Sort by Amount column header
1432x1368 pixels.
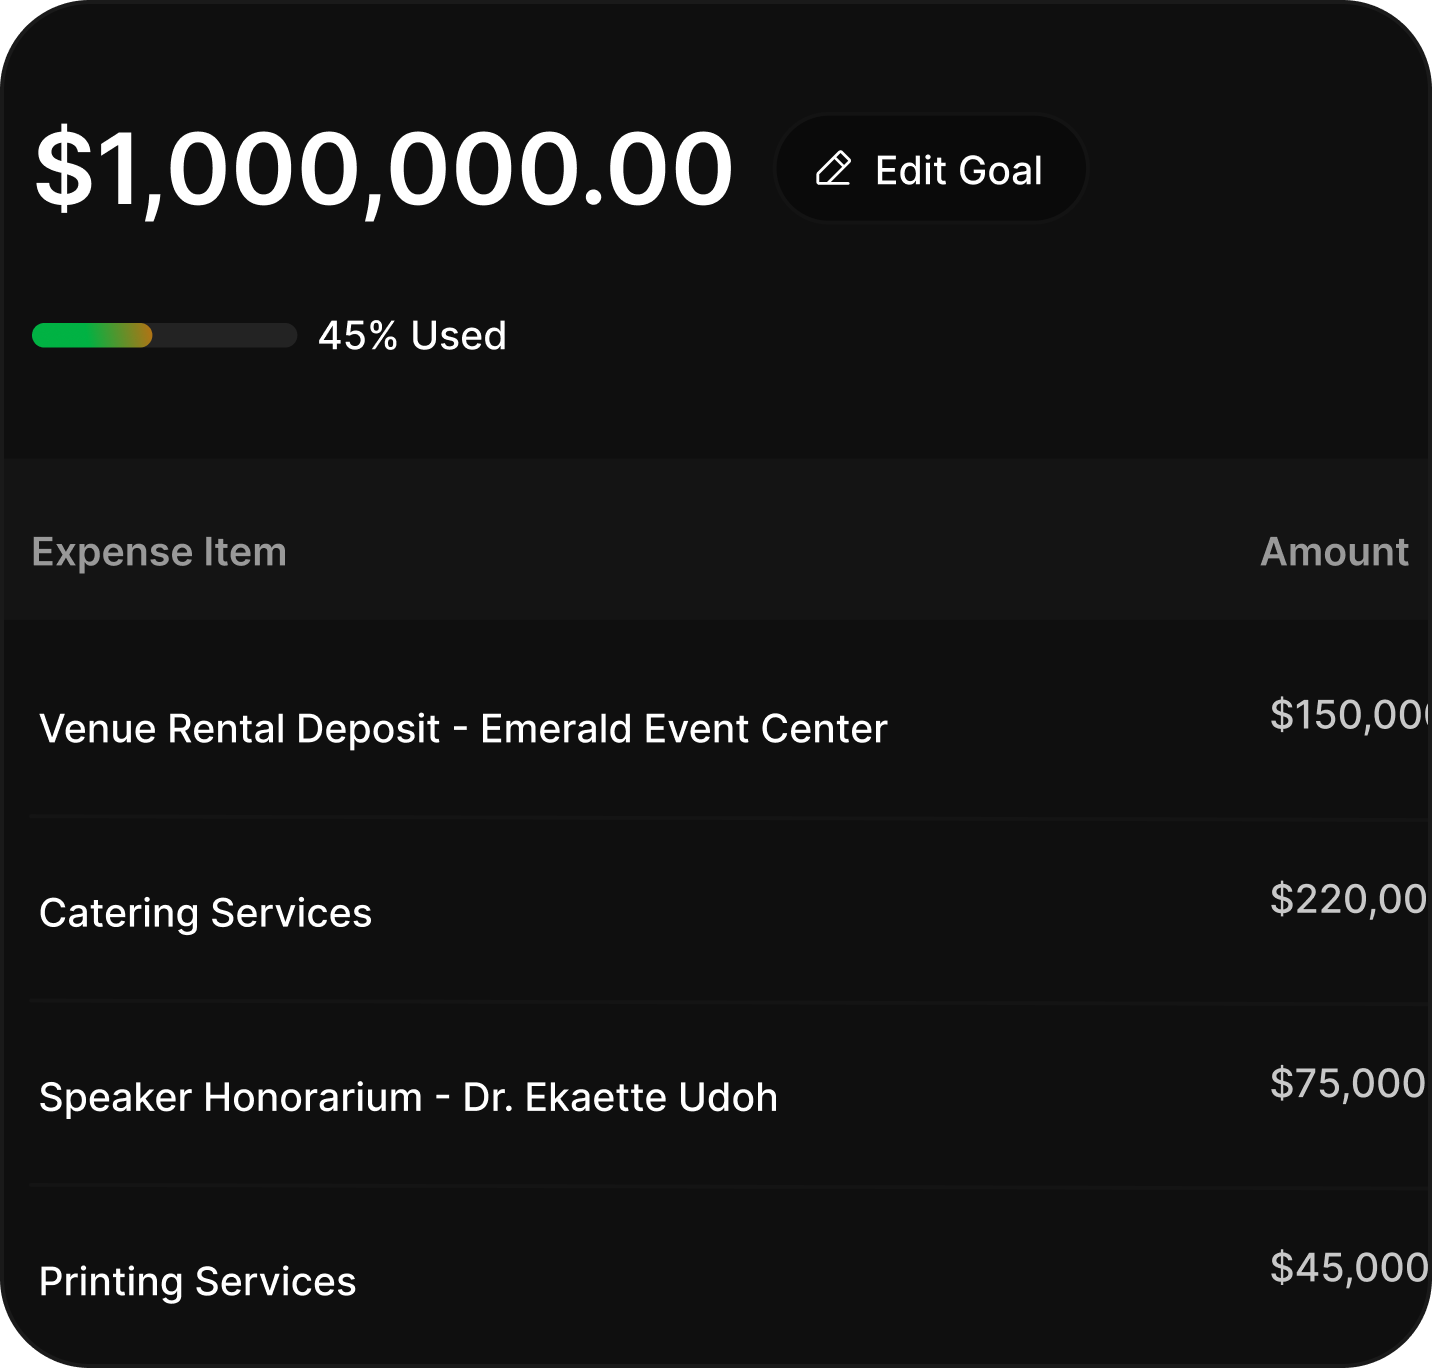pyautogui.click(x=1334, y=552)
